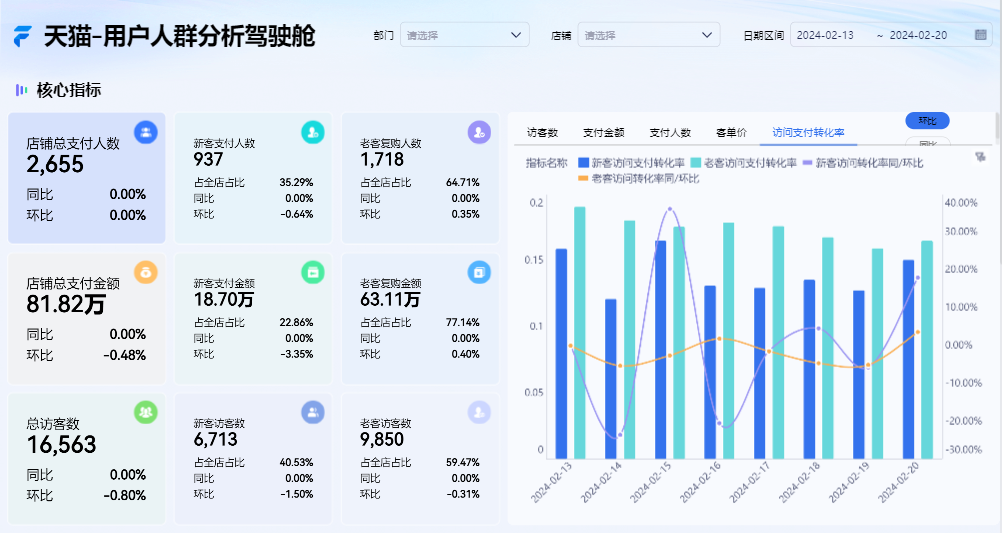Click the 6,713 新客访客数 value
Viewport: 1002px width, 533px height.
(215, 440)
